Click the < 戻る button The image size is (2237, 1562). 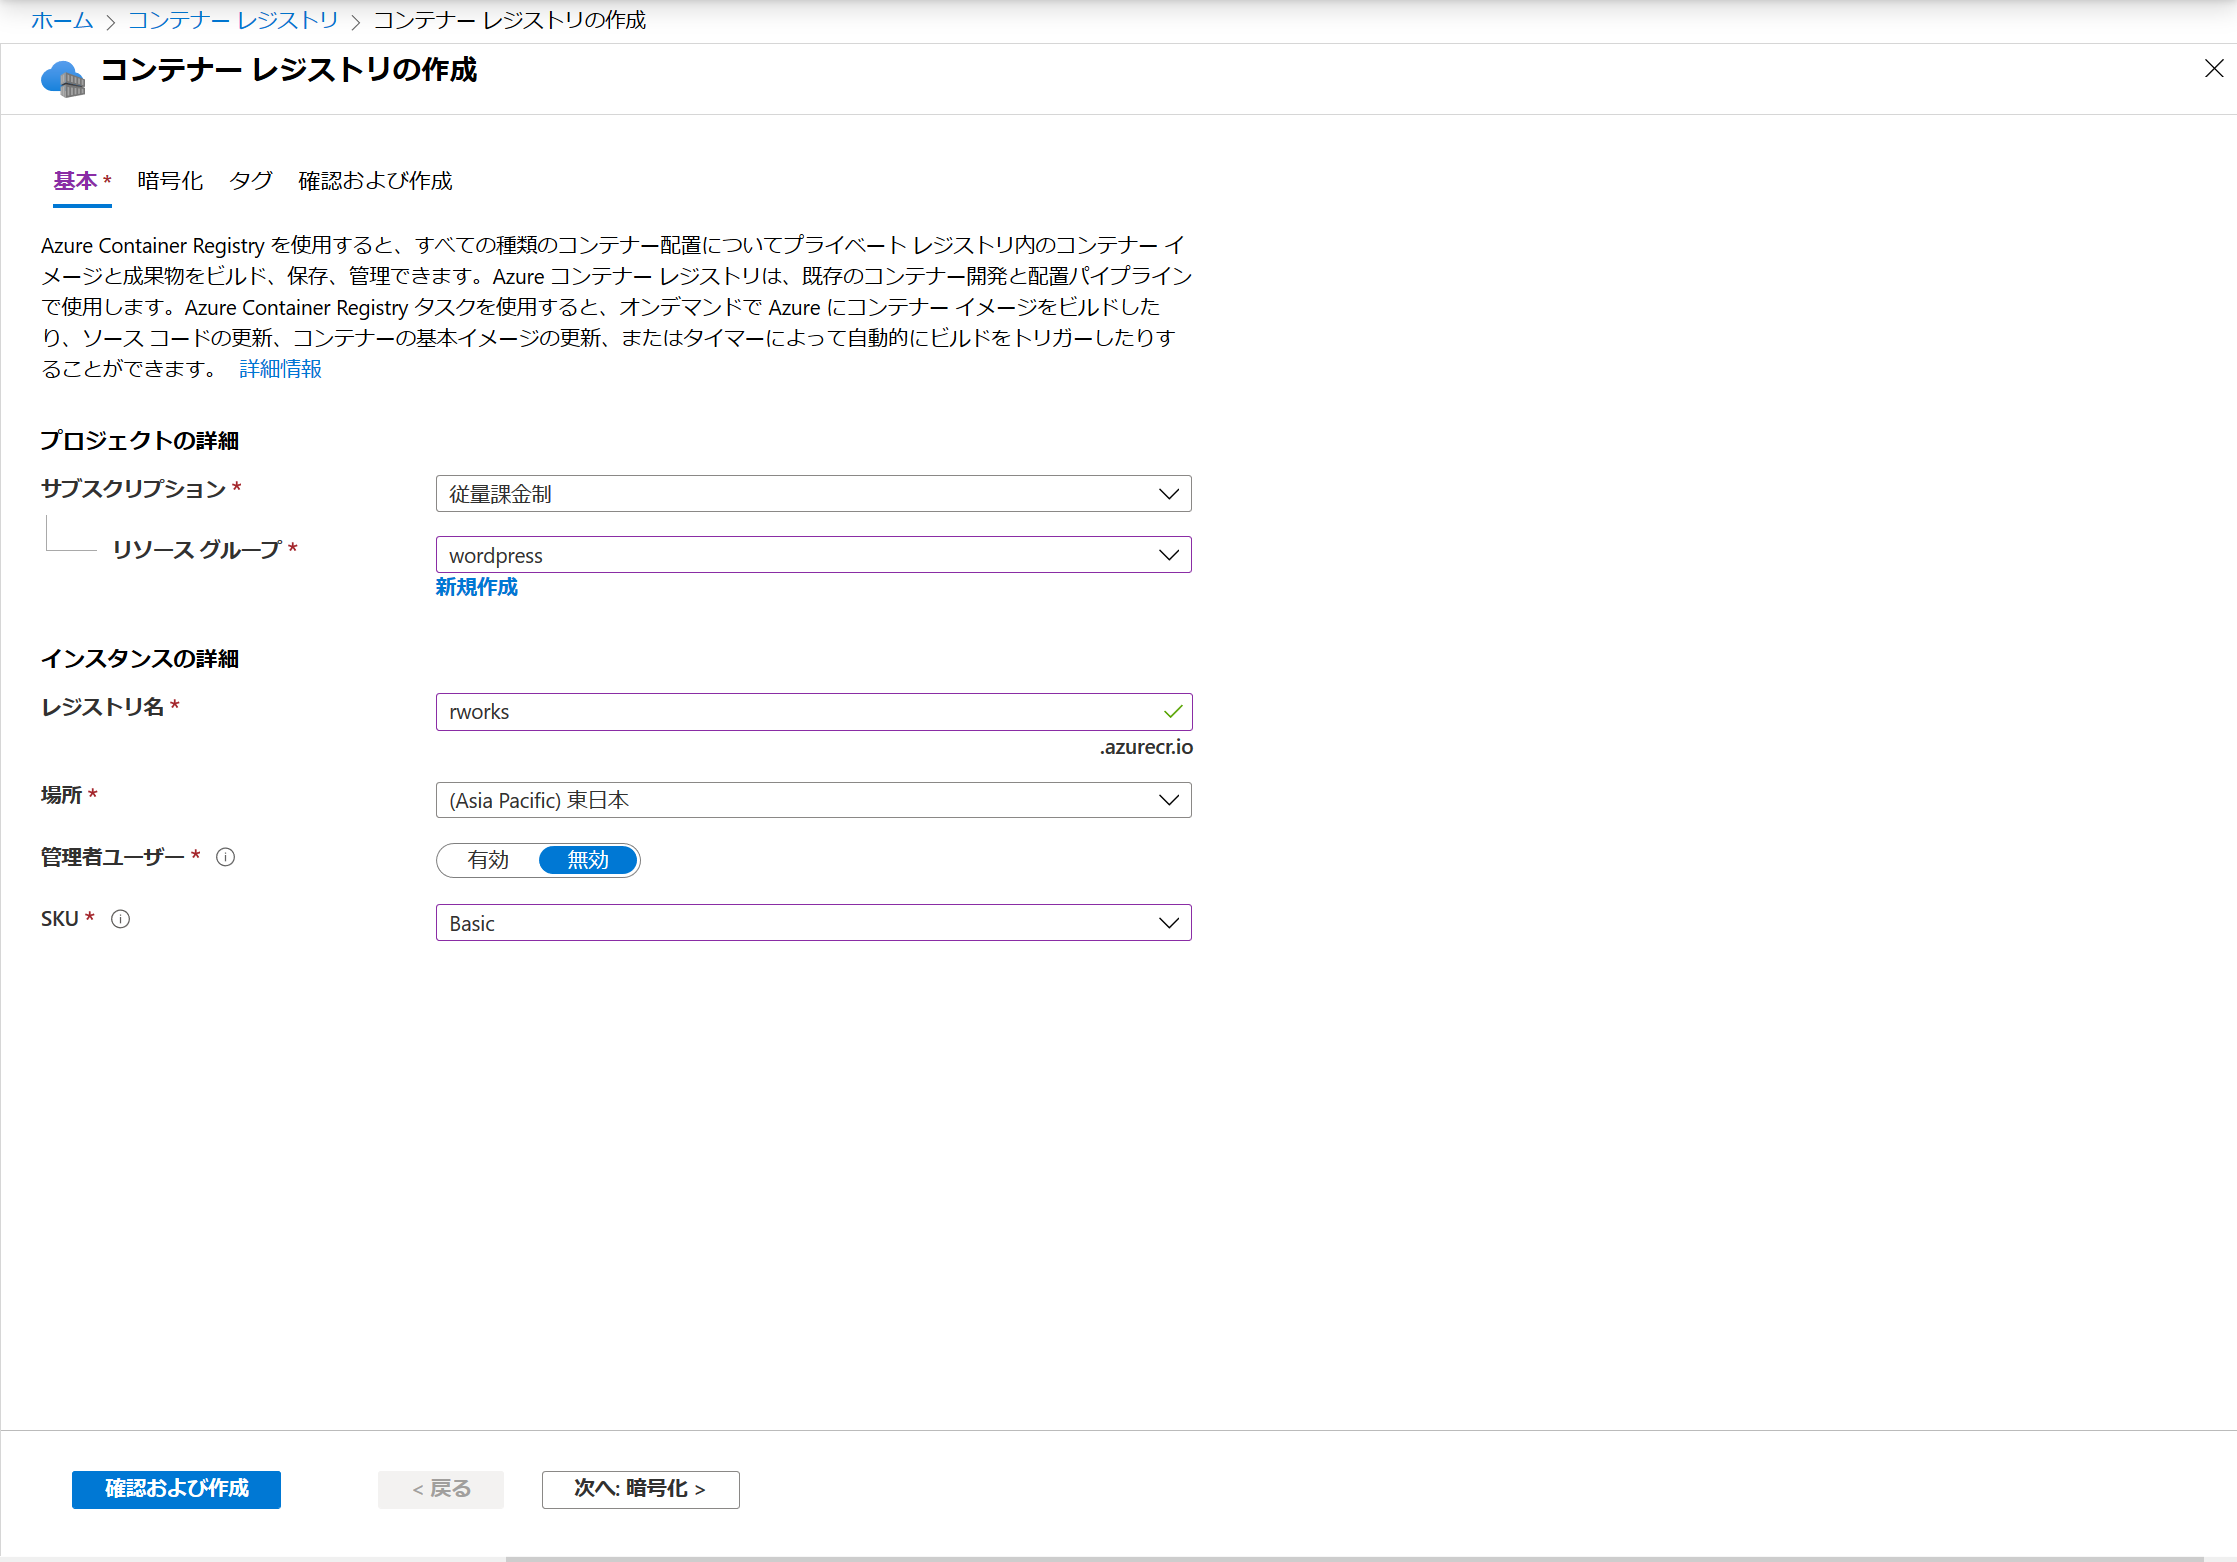click(441, 1489)
